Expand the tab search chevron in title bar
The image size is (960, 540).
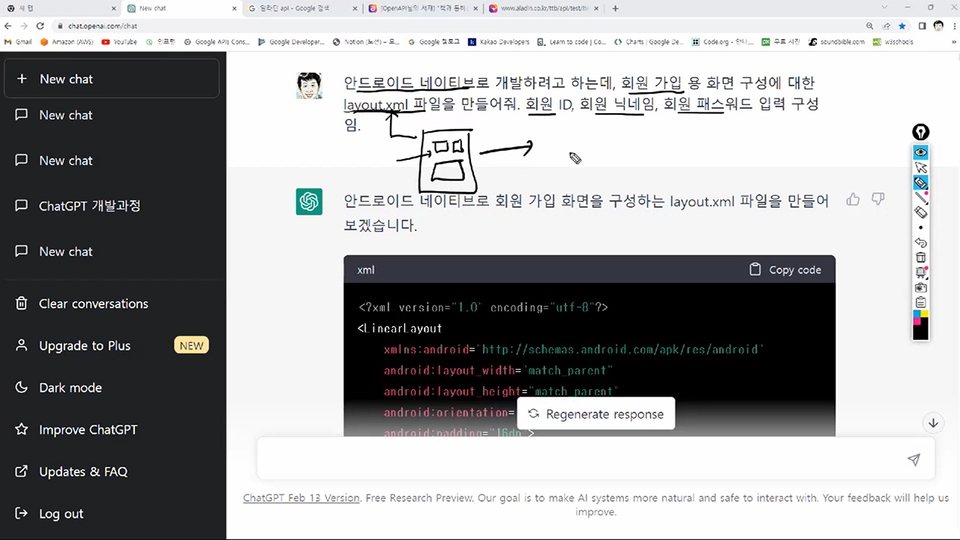click(x=884, y=7)
